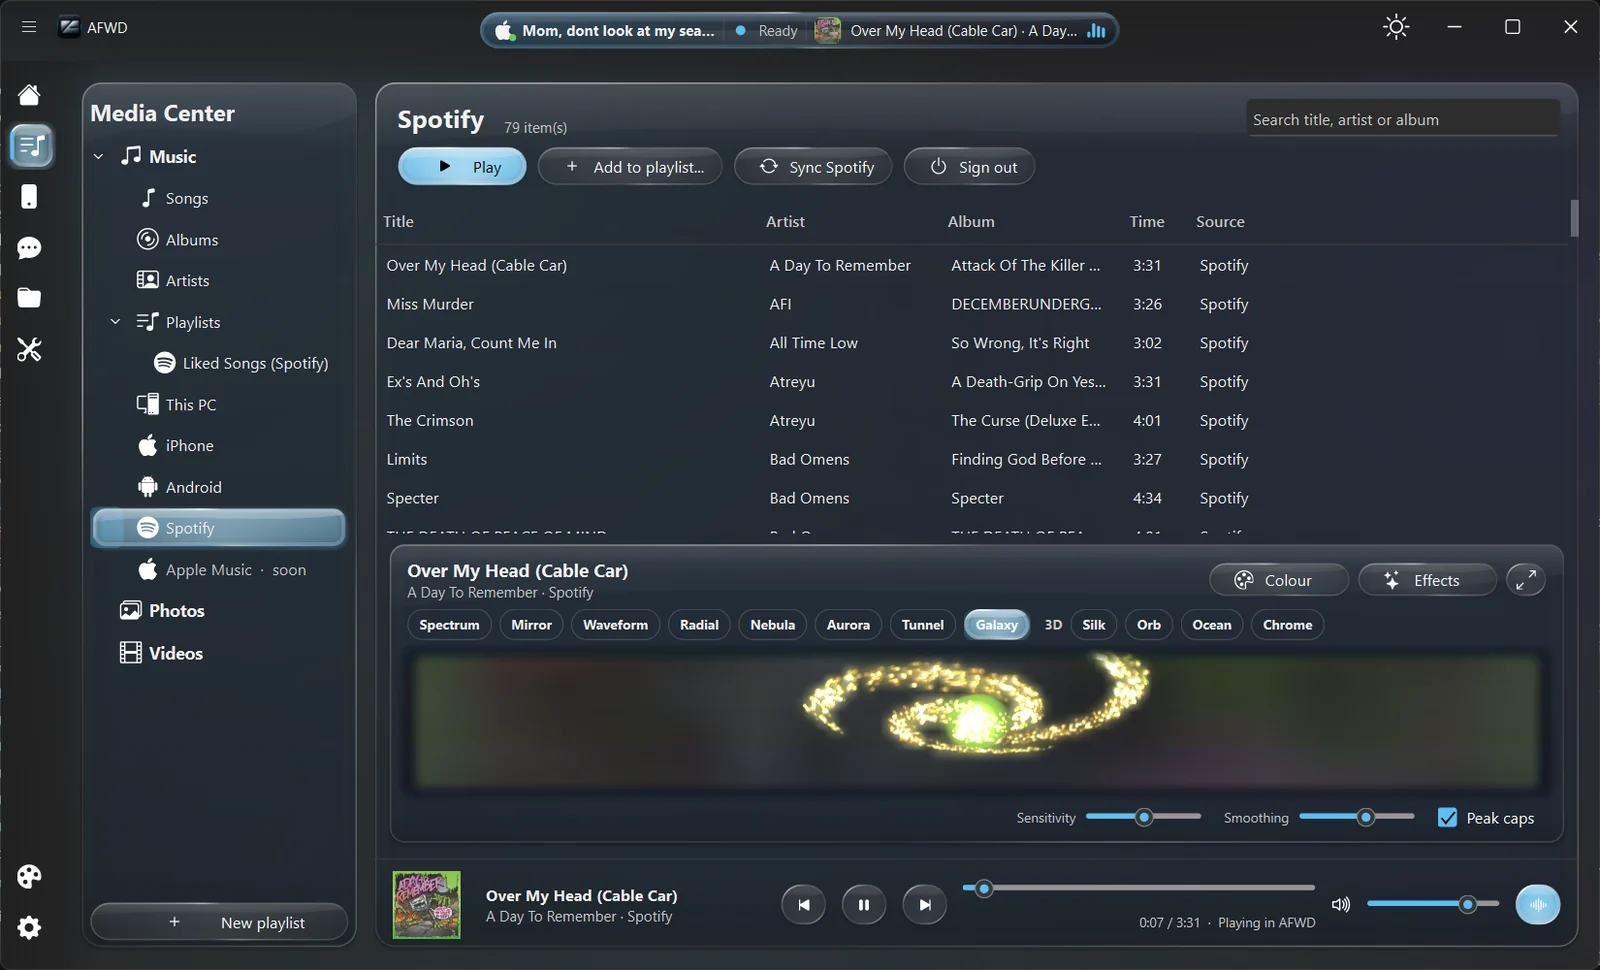
Task: Switch visualizer to Ocean
Action: (x=1212, y=625)
